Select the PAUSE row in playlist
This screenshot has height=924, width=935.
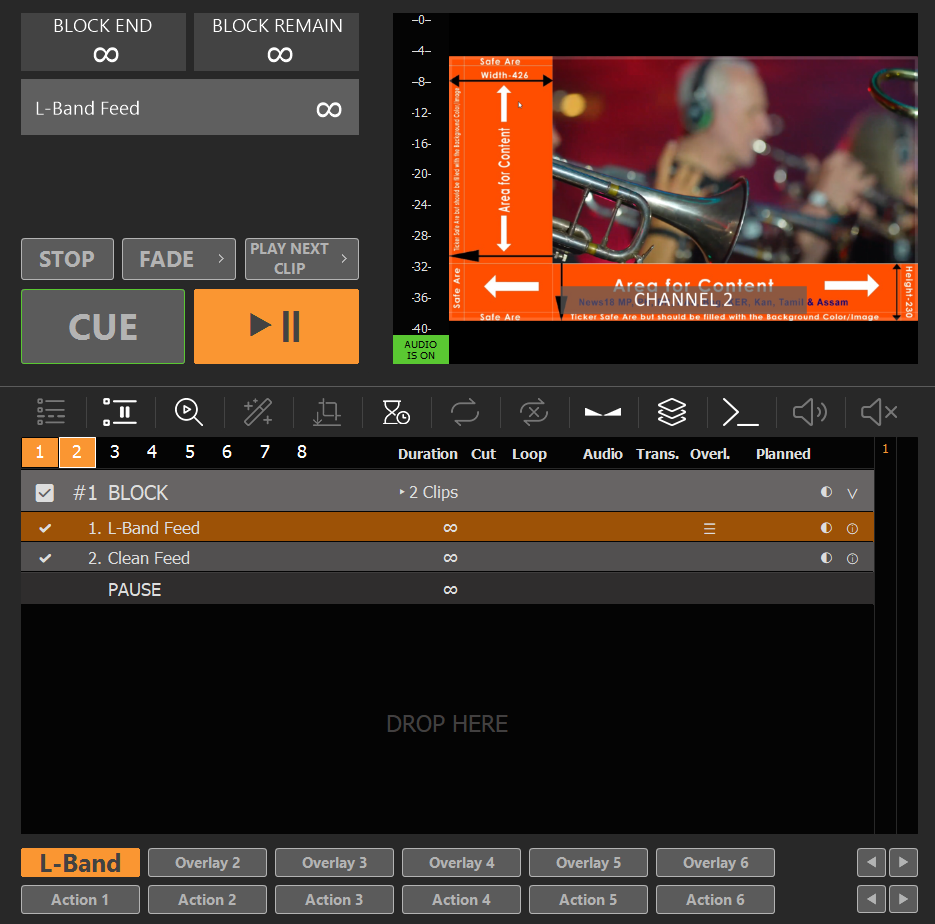[x=447, y=590]
